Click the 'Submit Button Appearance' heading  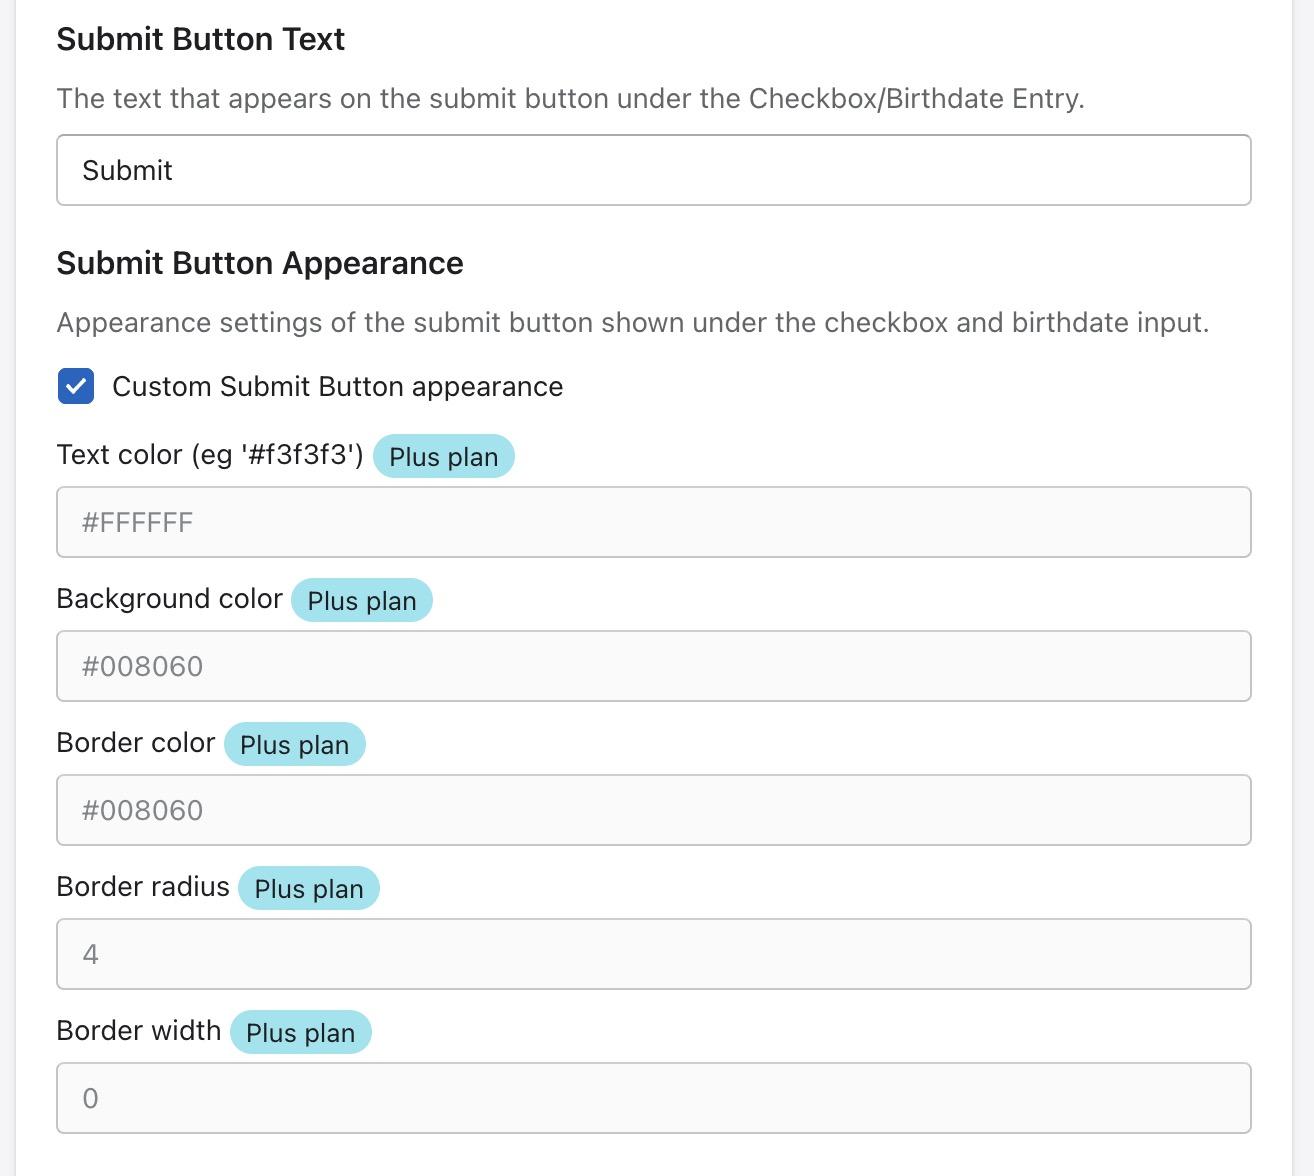coord(259,263)
